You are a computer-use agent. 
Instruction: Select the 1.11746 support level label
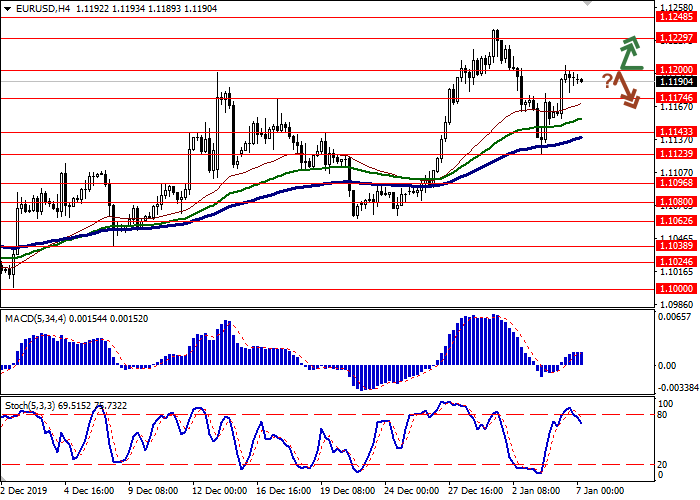[x=676, y=97]
